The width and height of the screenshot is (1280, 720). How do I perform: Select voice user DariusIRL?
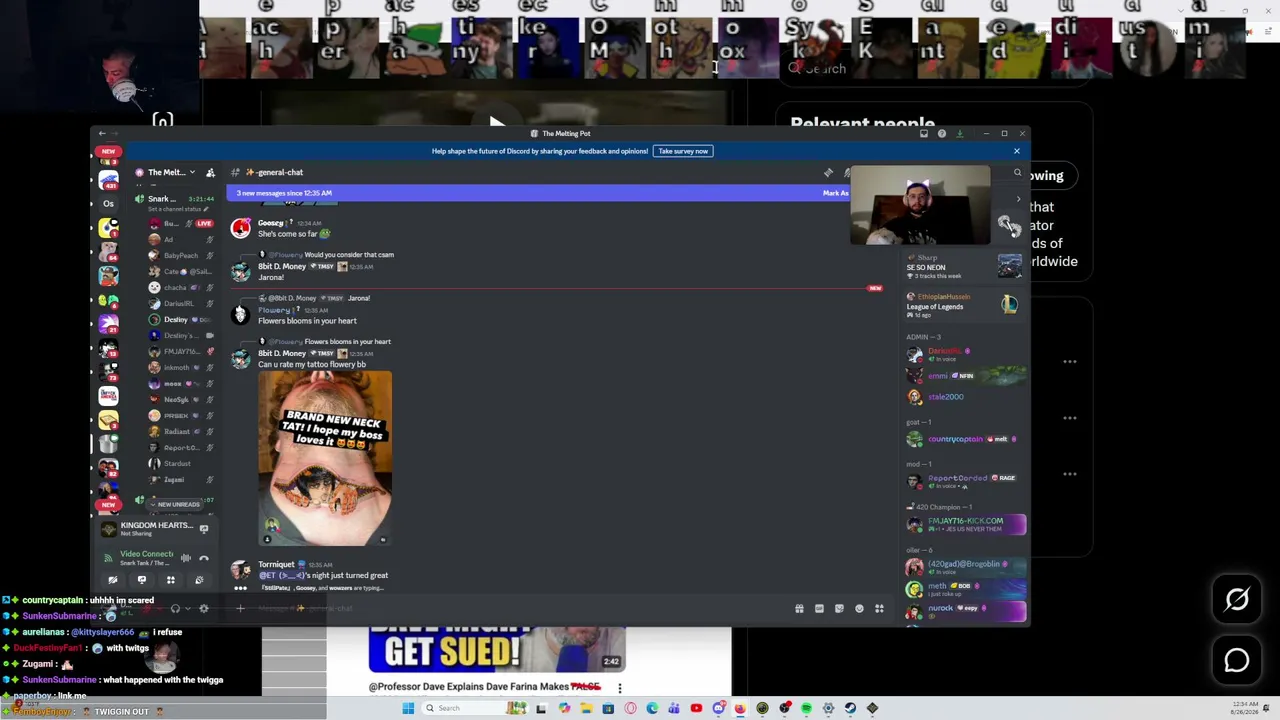click(179, 303)
